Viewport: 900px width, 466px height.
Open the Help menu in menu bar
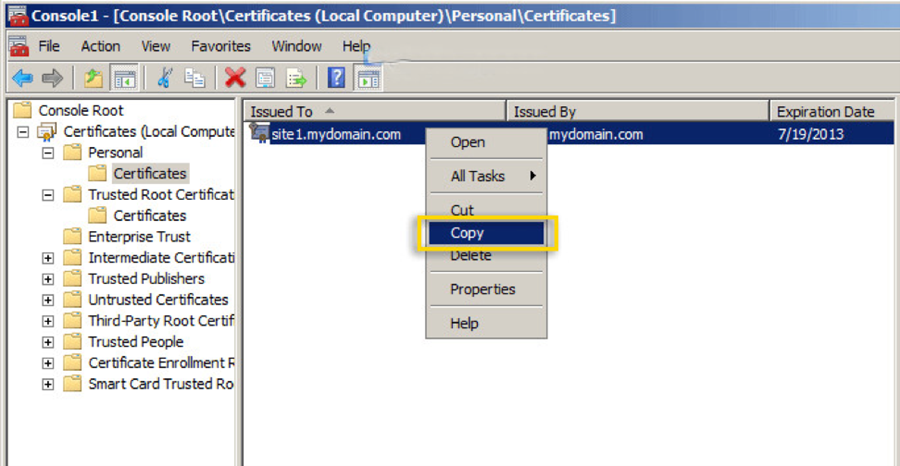click(356, 46)
